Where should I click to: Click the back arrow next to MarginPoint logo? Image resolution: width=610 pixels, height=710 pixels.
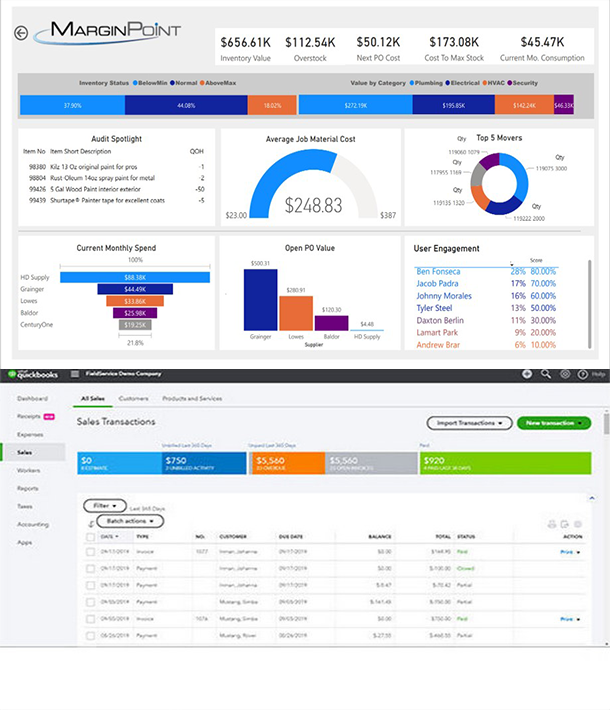[x=21, y=33]
